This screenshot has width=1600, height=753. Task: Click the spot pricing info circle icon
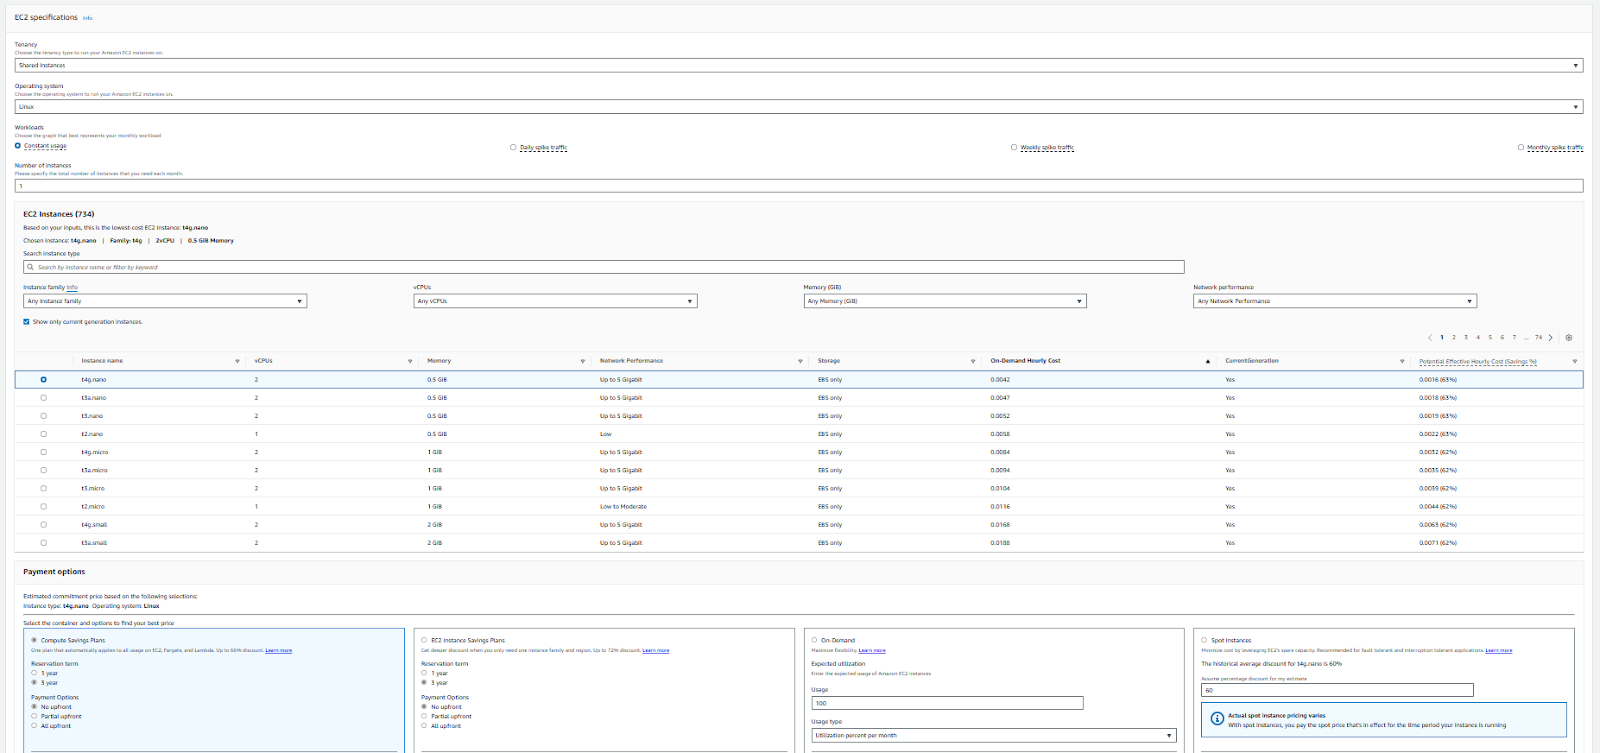point(1217,719)
